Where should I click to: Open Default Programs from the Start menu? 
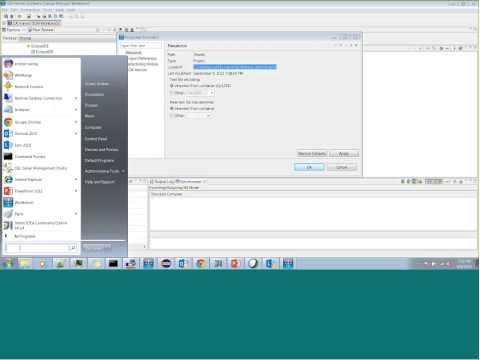(x=99, y=160)
